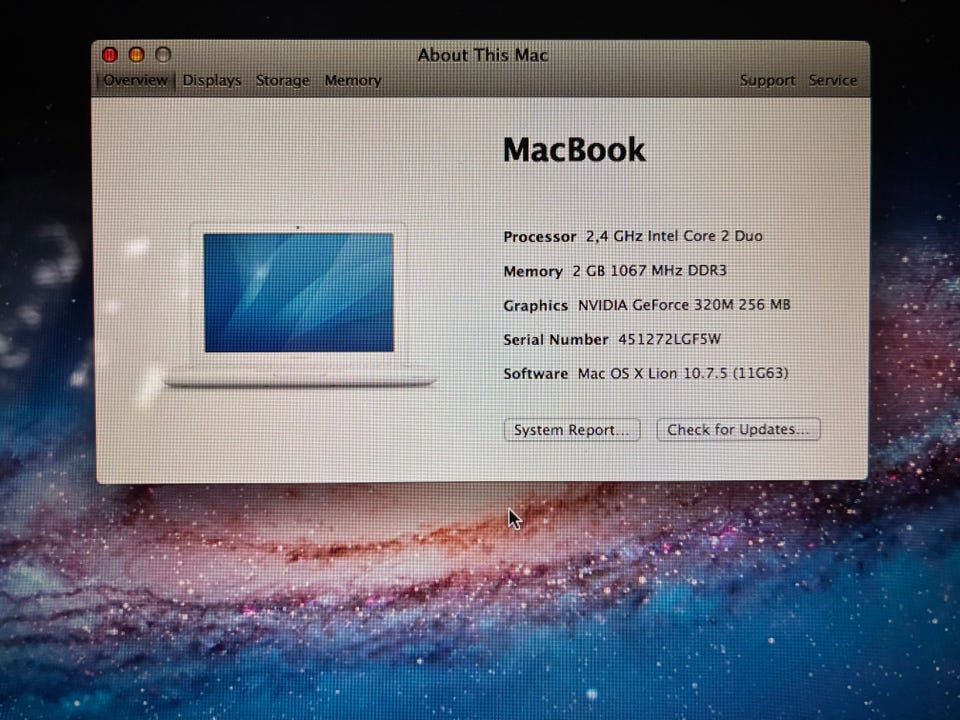
Task: Click the serial number 451272LGF5W
Action: point(669,339)
